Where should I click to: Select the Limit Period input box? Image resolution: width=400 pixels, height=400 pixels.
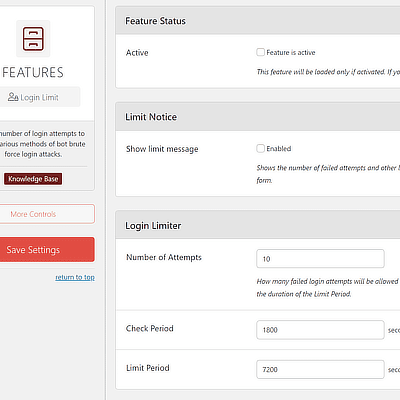click(320, 369)
